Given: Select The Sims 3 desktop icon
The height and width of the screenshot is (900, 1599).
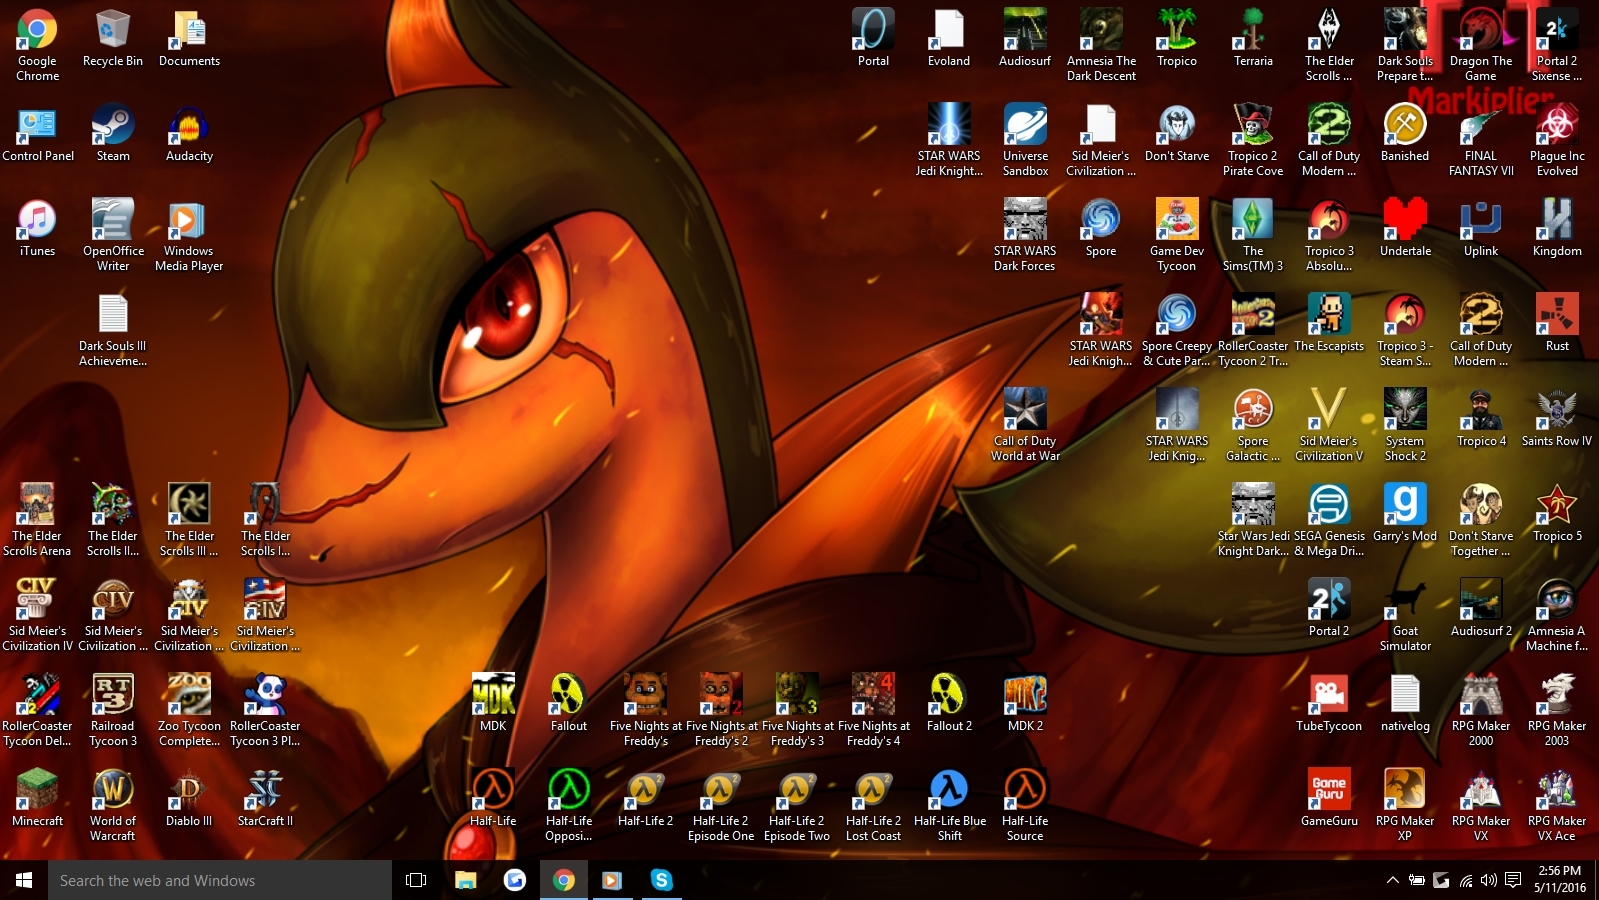Looking at the screenshot, I should coord(1253,236).
